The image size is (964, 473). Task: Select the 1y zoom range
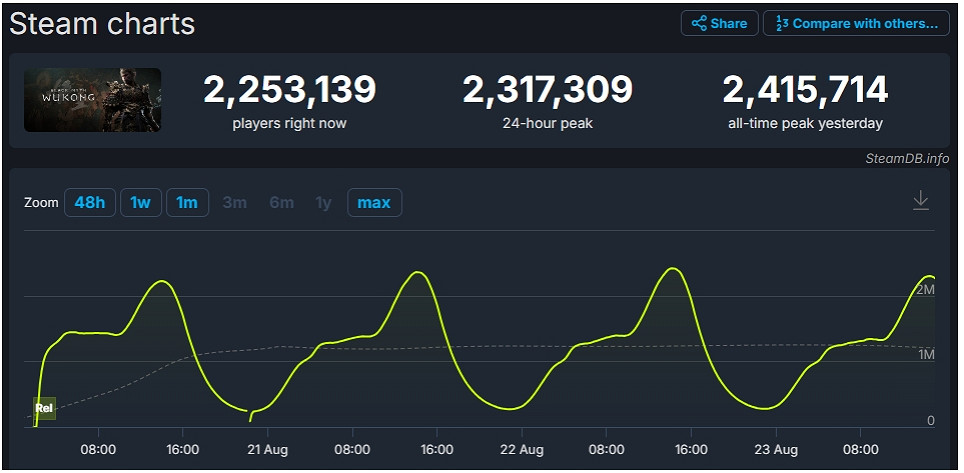323,203
